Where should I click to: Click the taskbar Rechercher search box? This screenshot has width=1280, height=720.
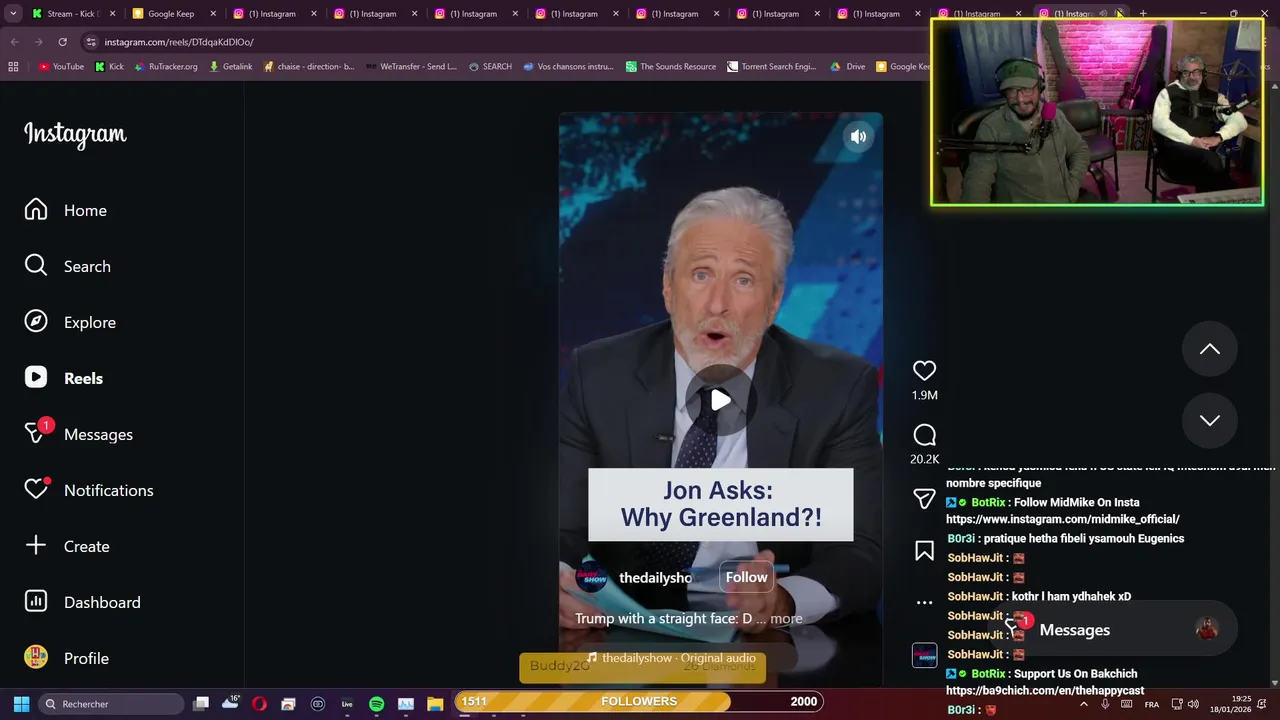pyautogui.click(x=112, y=704)
